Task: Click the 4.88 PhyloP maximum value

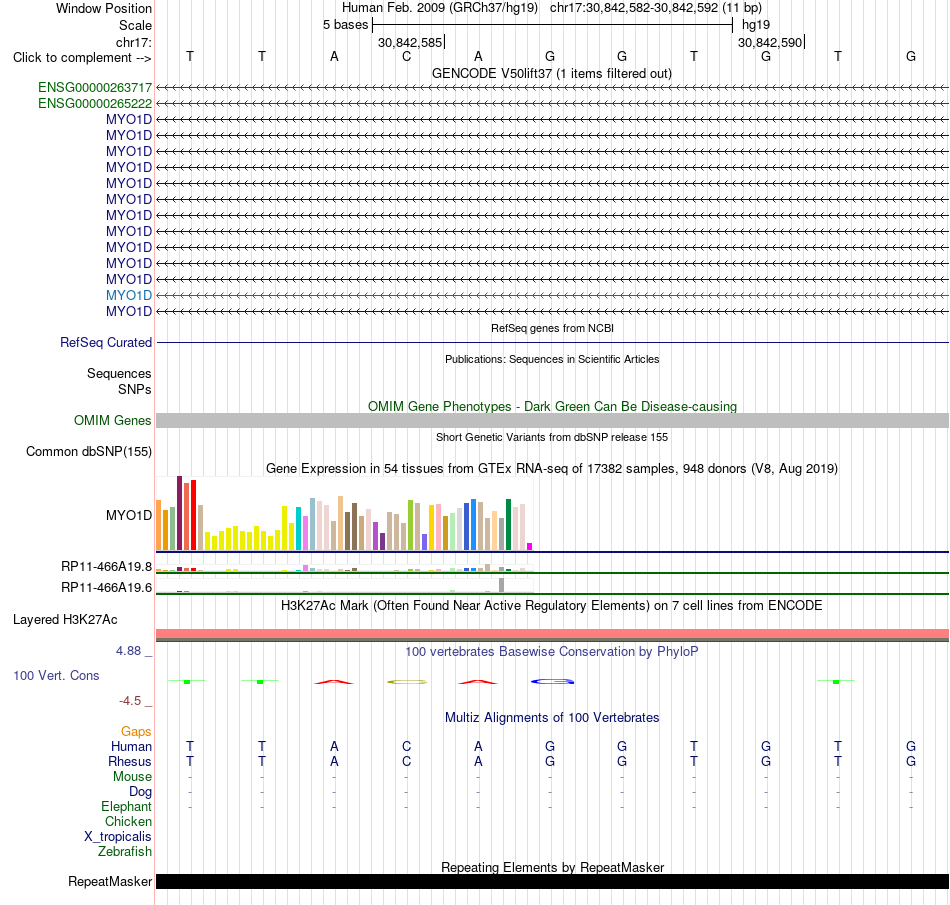Action: tap(128, 651)
